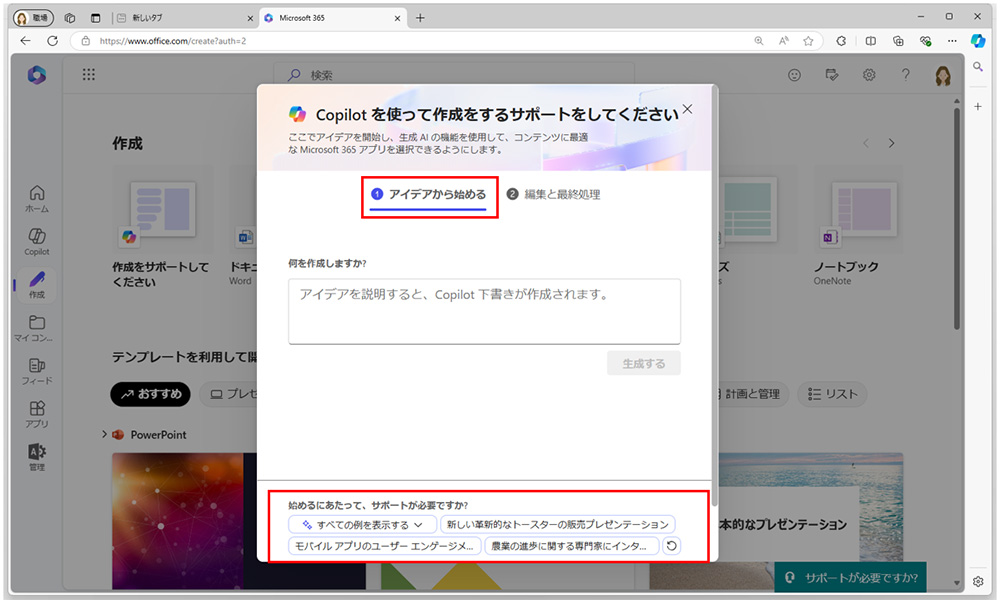Click the idea description text box
Image resolution: width=1000 pixels, height=600 pixels.
(x=484, y=311)
